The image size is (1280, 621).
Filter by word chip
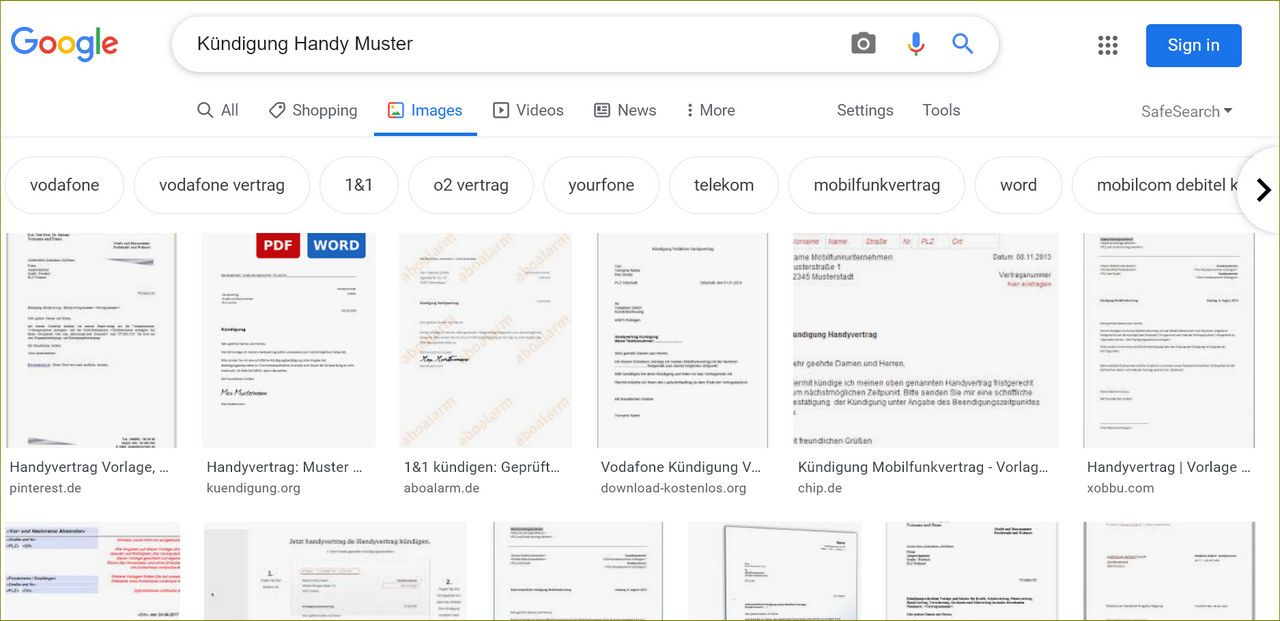click(1018, 185)
